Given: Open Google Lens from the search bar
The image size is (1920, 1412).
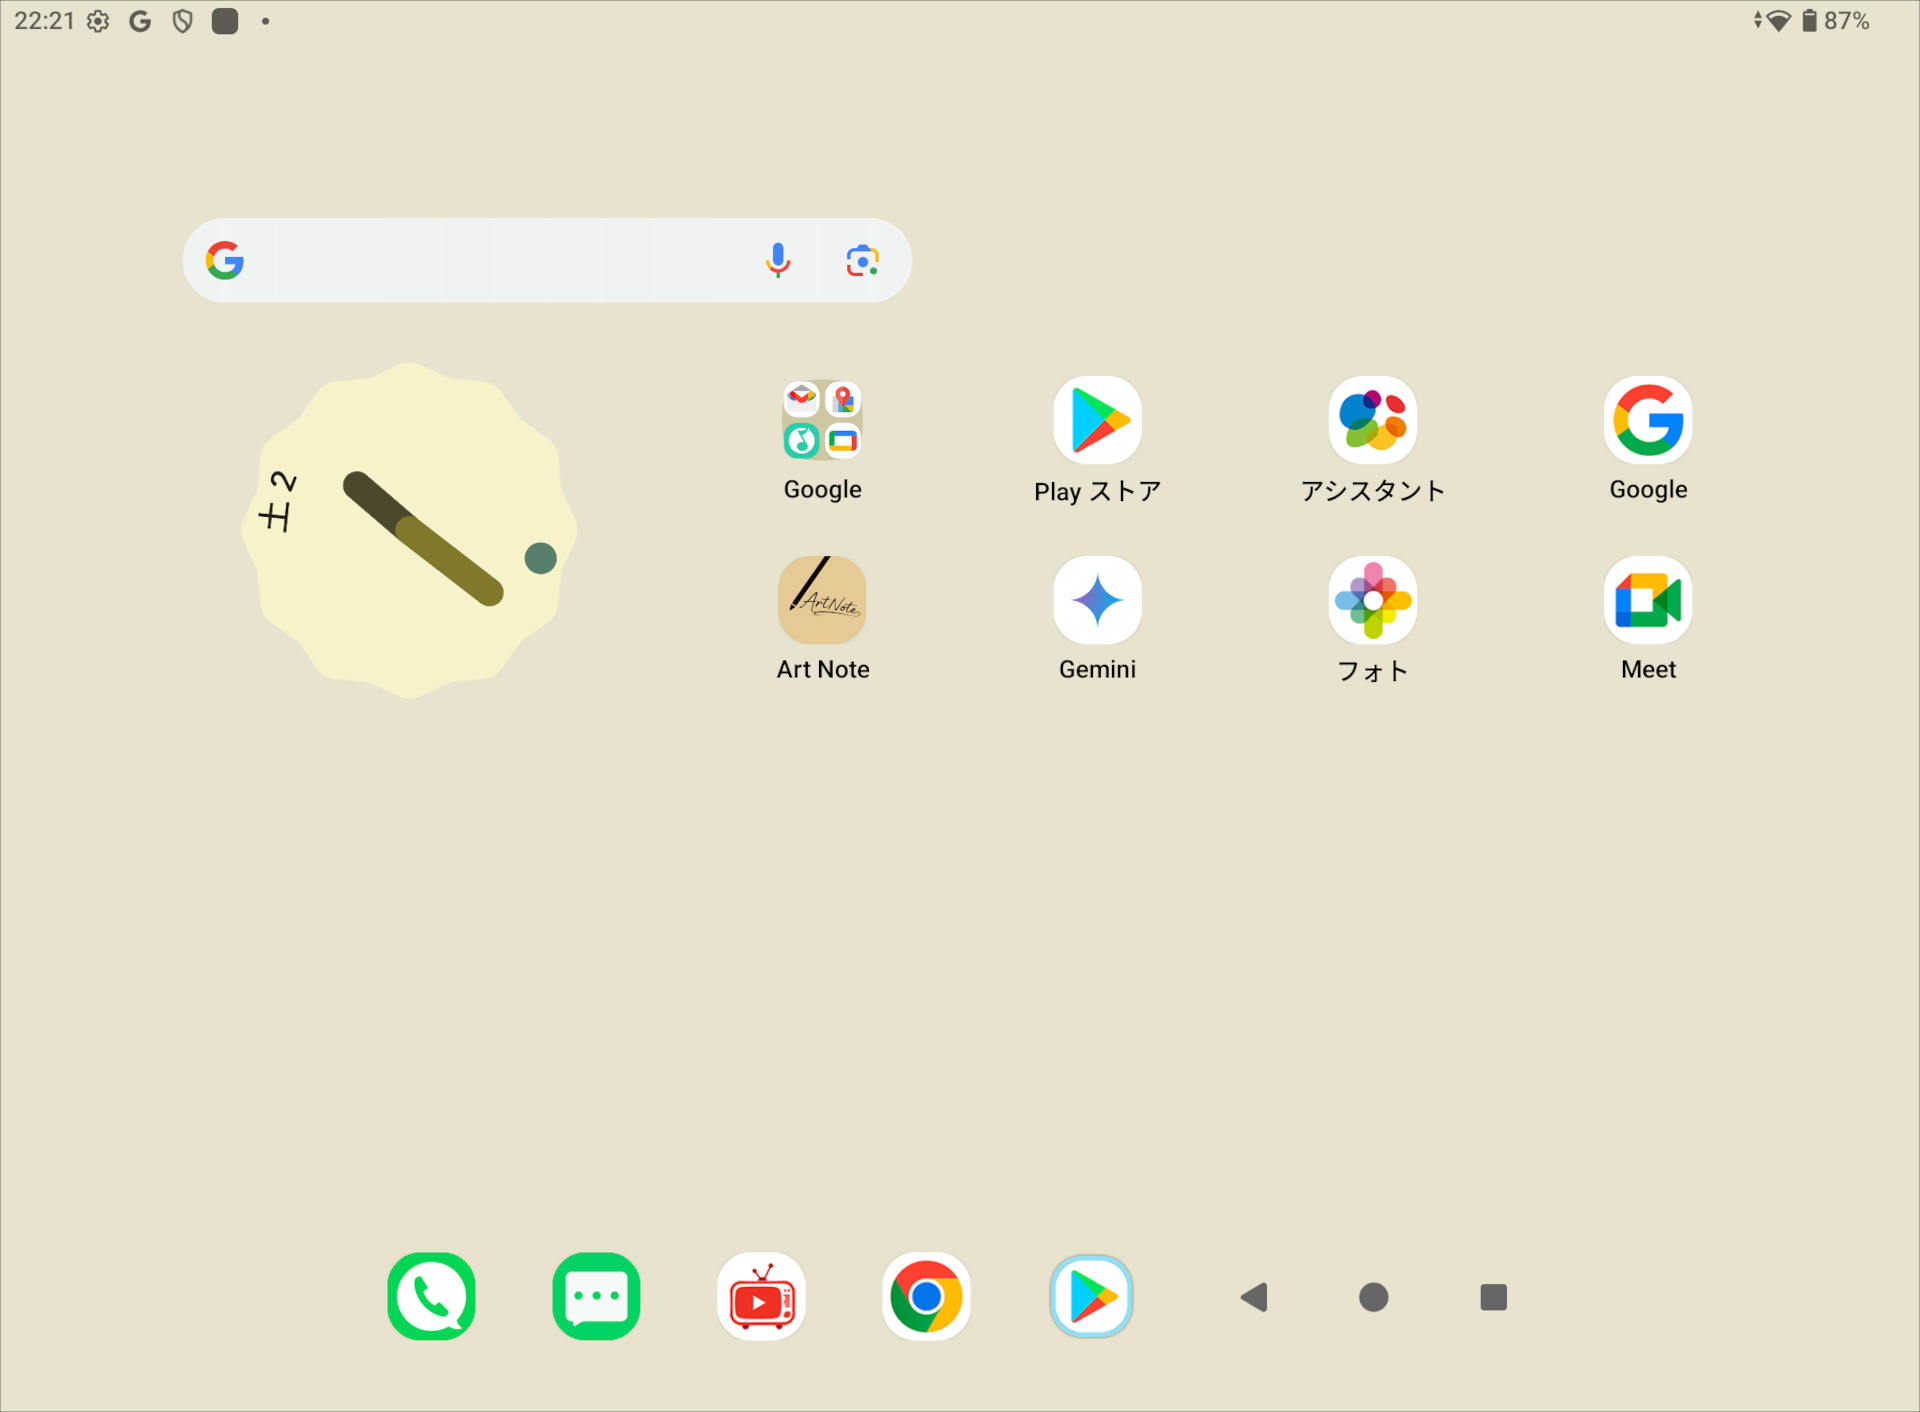Looking at the screenshot, I should [x=862, y=260].
